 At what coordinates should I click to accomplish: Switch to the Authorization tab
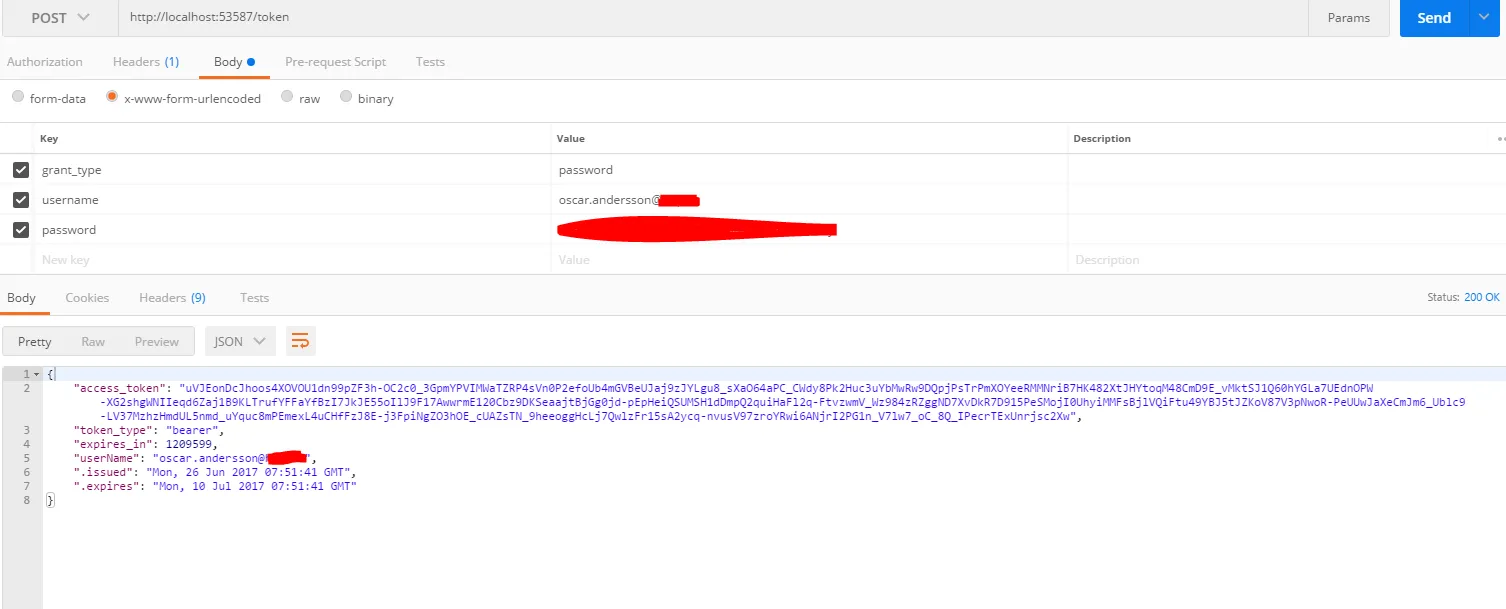pos(45,62)
